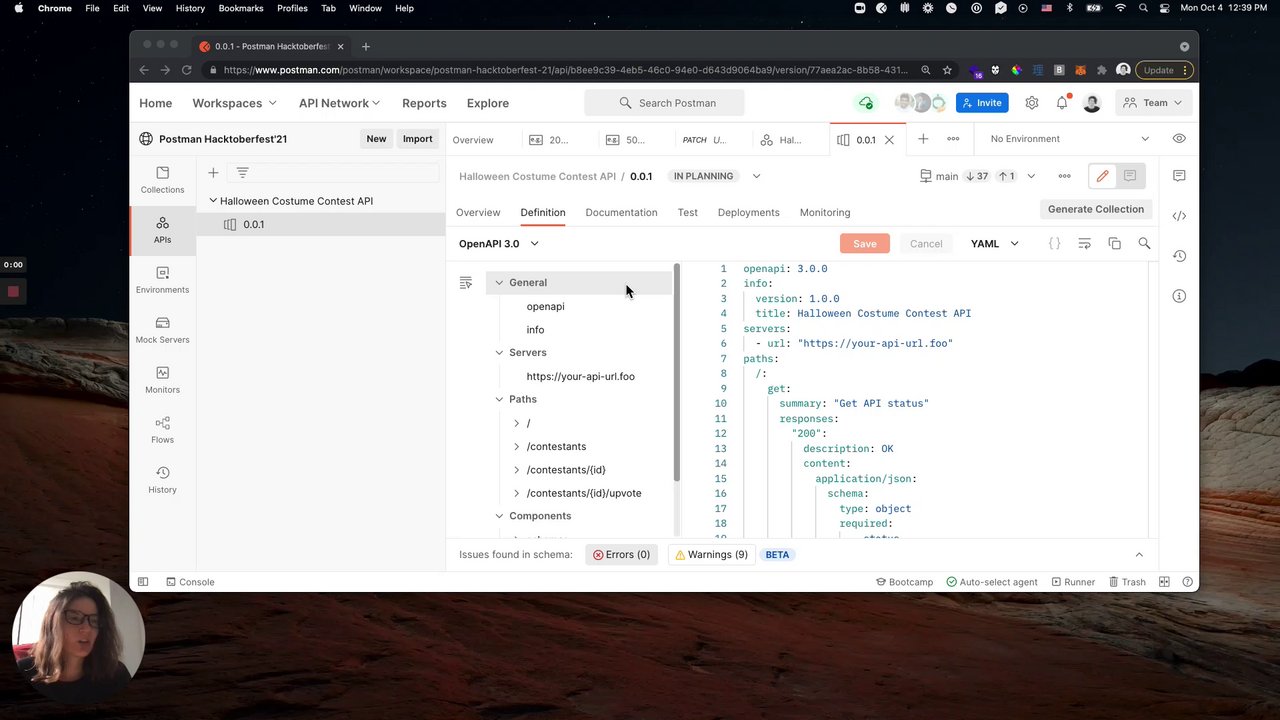The image size is (1280, 720).
Task: Click the Save button
Action: pyautogui.click(x=865, y=244)
